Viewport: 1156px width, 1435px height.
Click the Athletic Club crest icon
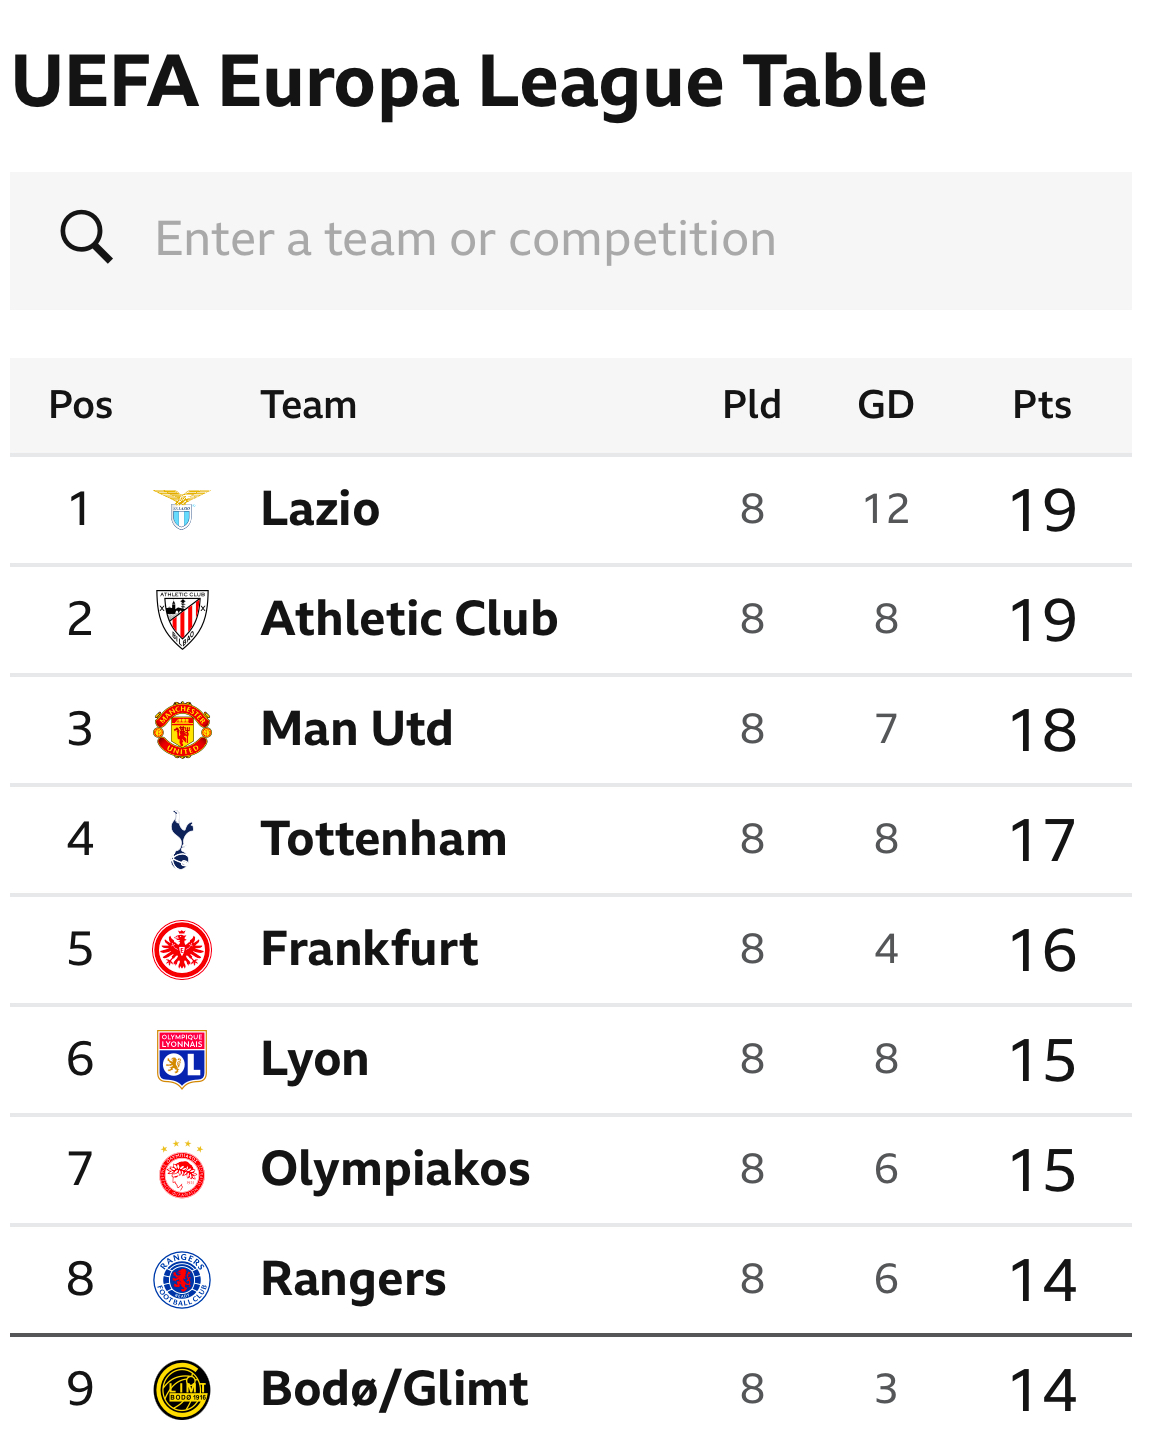click(182, 619)
